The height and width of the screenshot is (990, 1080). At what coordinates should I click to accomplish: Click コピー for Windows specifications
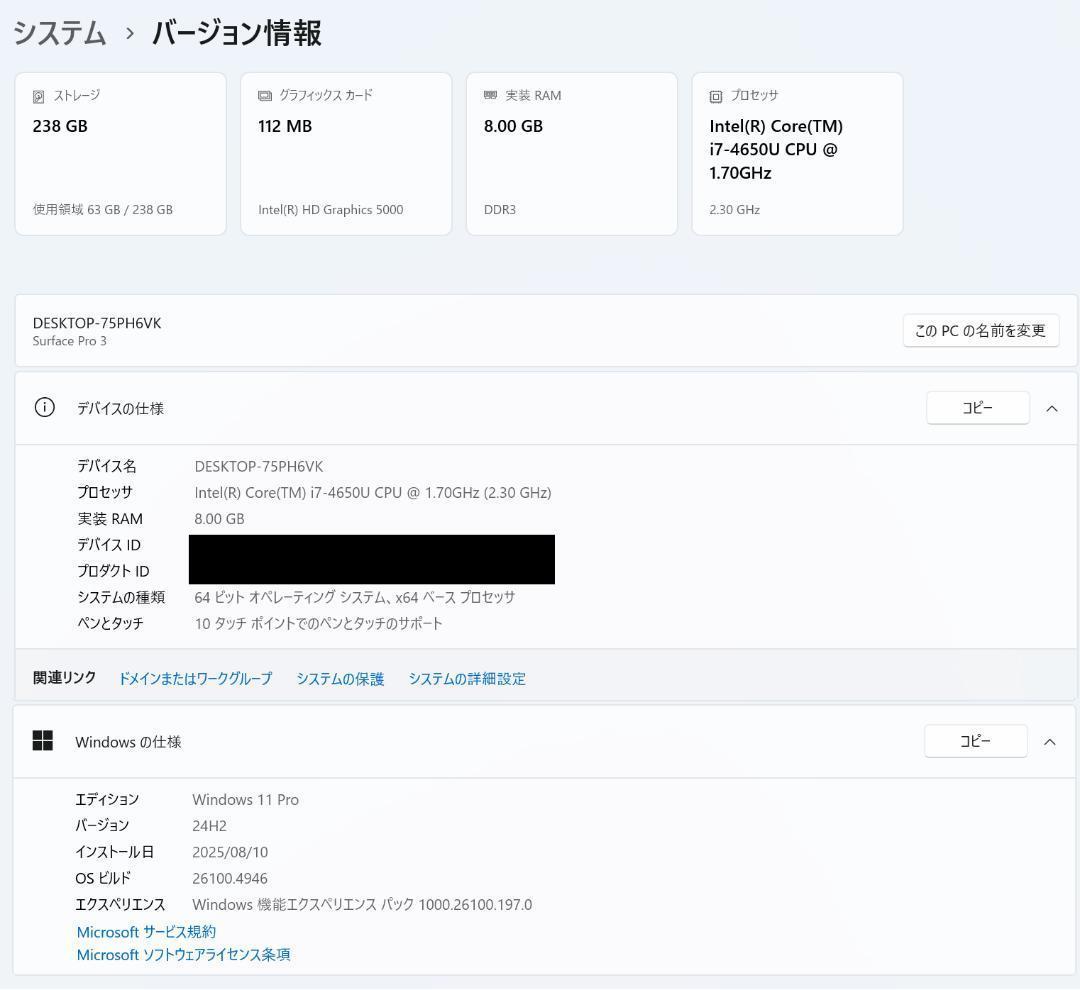(975, 741)
